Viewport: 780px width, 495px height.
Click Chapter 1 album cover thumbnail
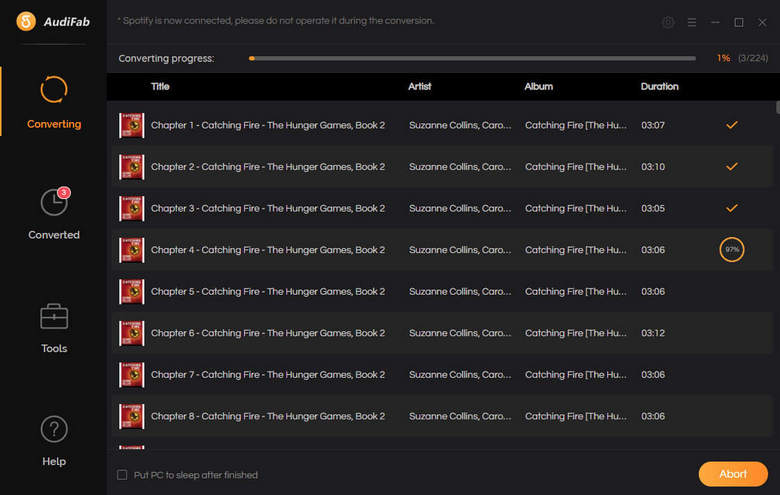131,125
